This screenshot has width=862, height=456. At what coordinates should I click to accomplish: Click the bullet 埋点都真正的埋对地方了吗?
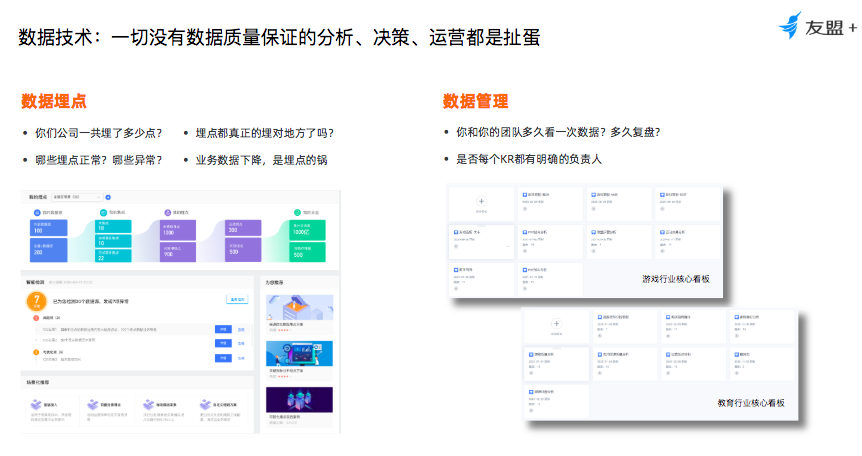click(x=264, y=133)
